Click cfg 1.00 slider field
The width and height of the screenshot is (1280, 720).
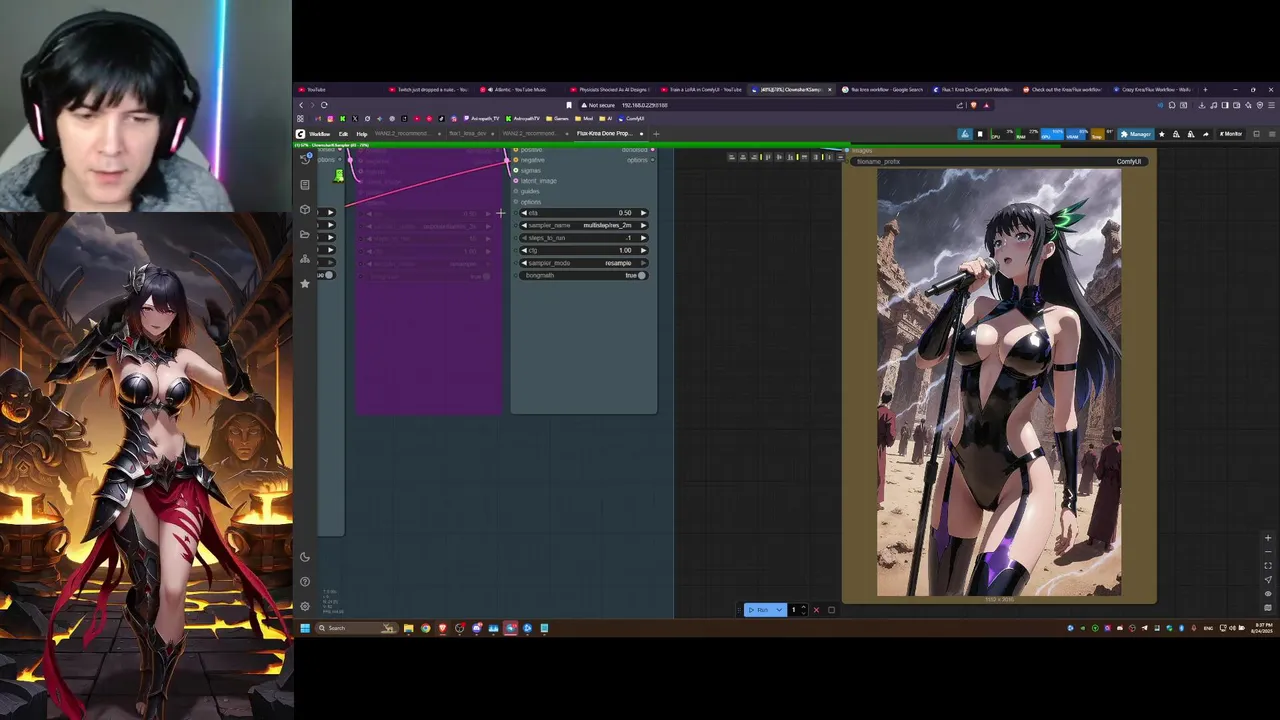pos(584,250)
